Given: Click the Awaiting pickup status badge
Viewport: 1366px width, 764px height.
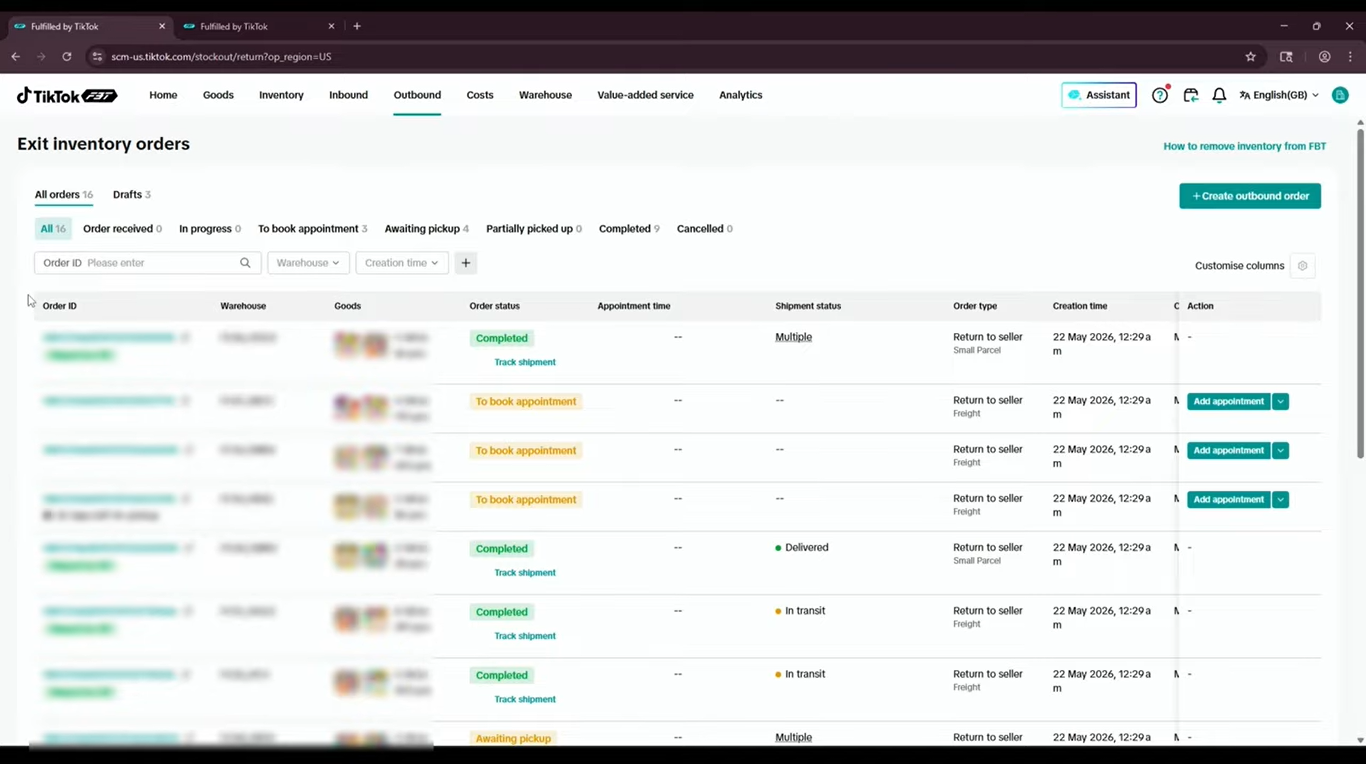Looking at the screenshot, I should (x=513, y=738).
